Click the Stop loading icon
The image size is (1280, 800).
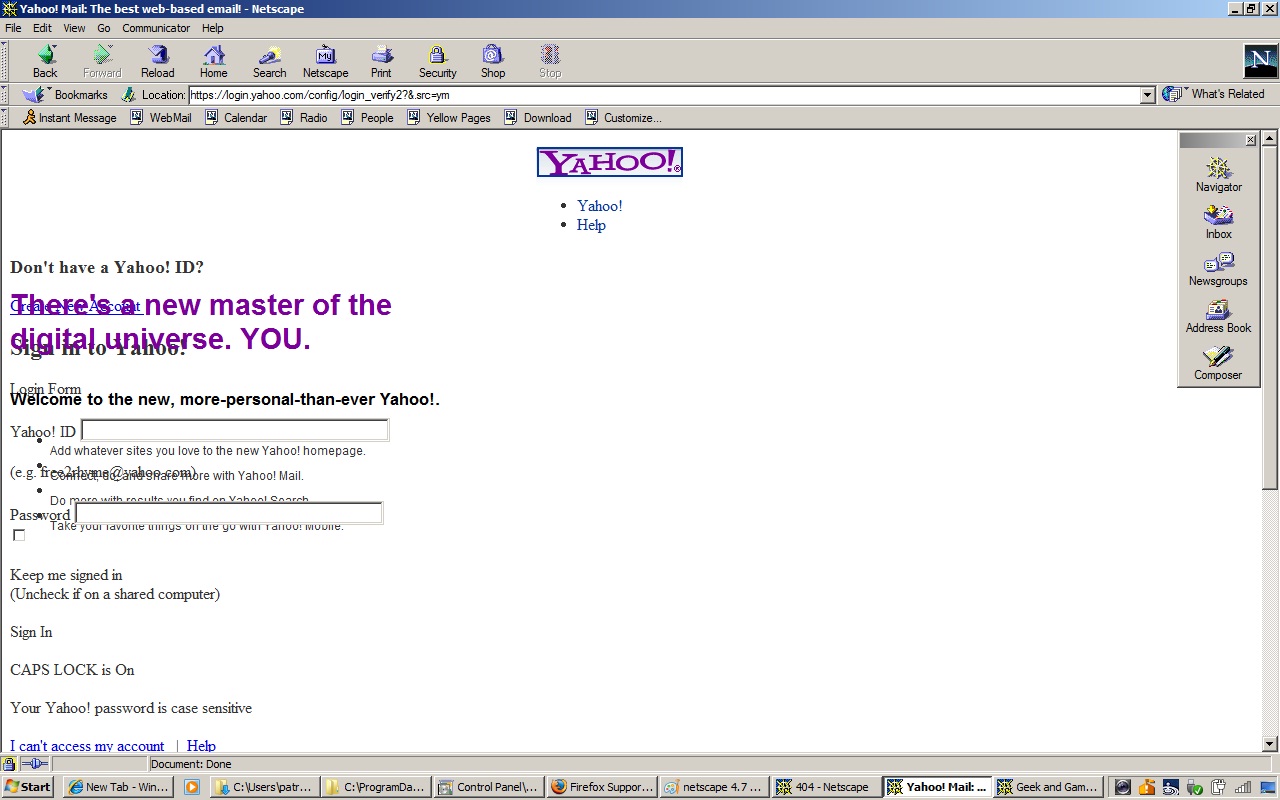[550, 61]
